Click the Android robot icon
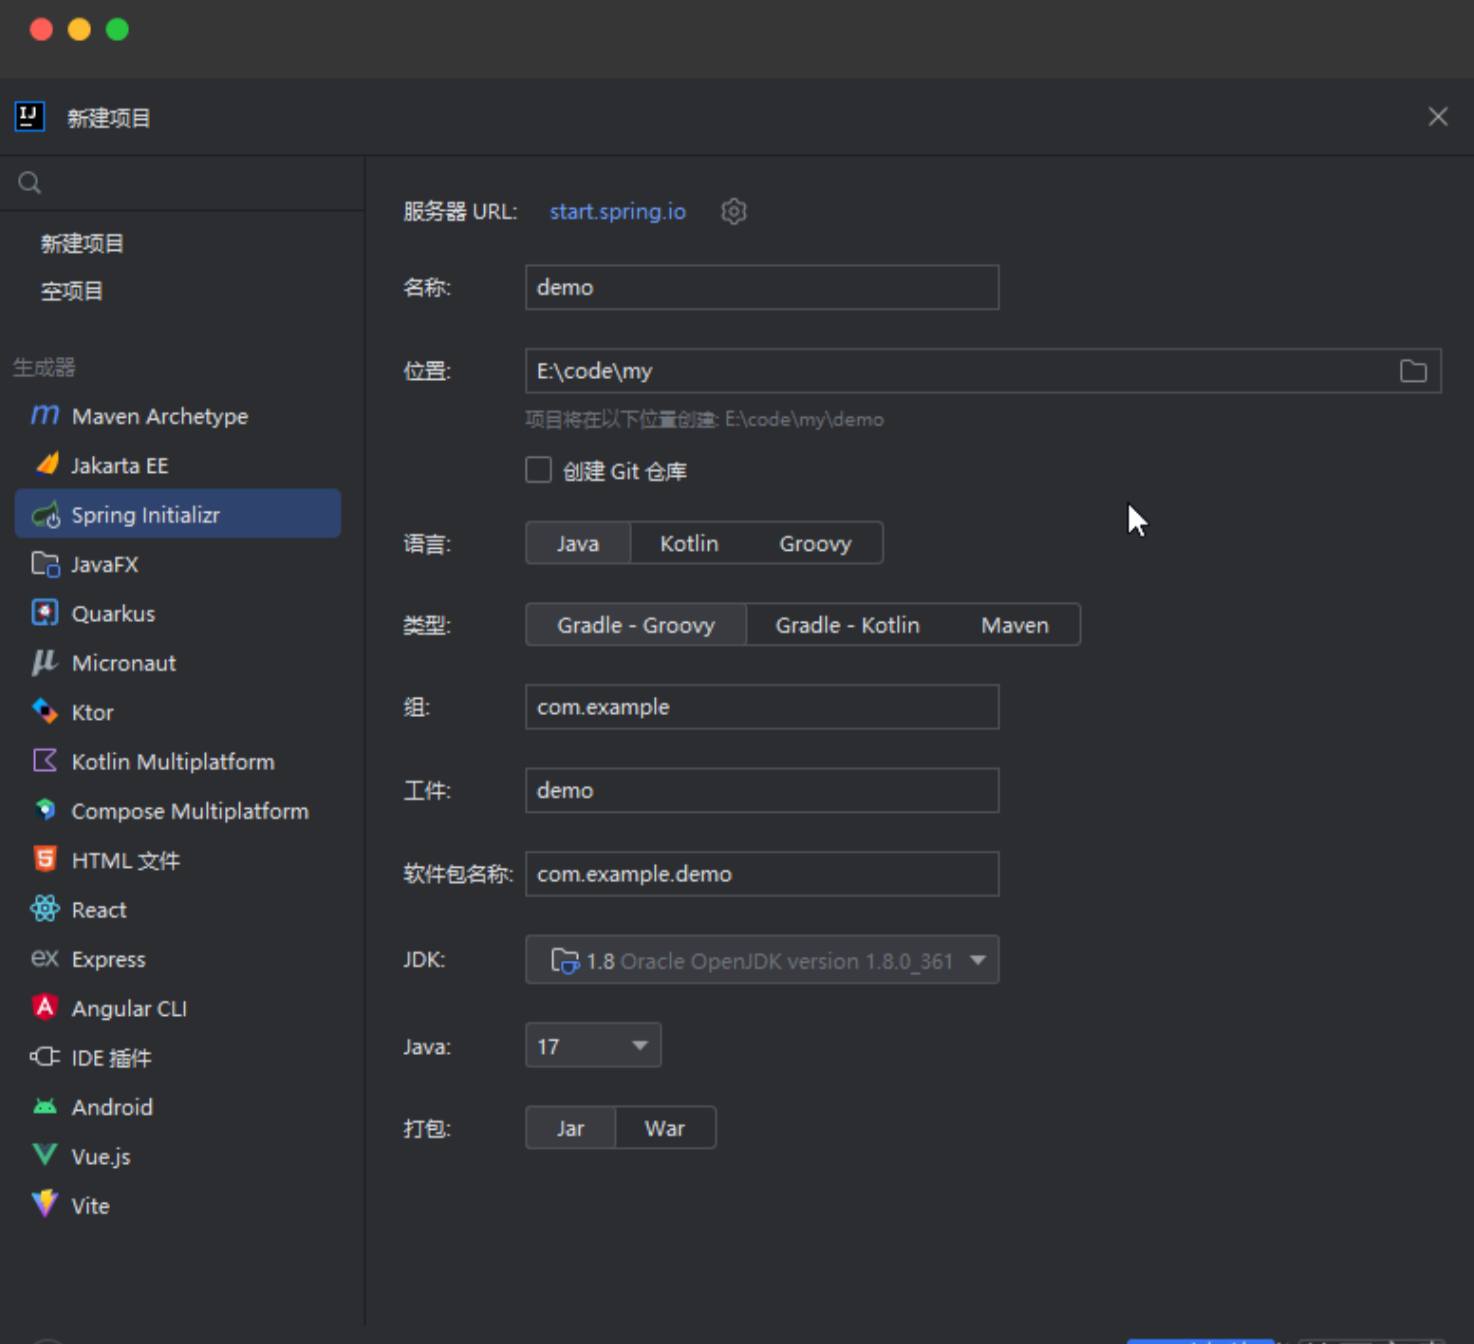1474x1344 pixels. coord(45,1106)
